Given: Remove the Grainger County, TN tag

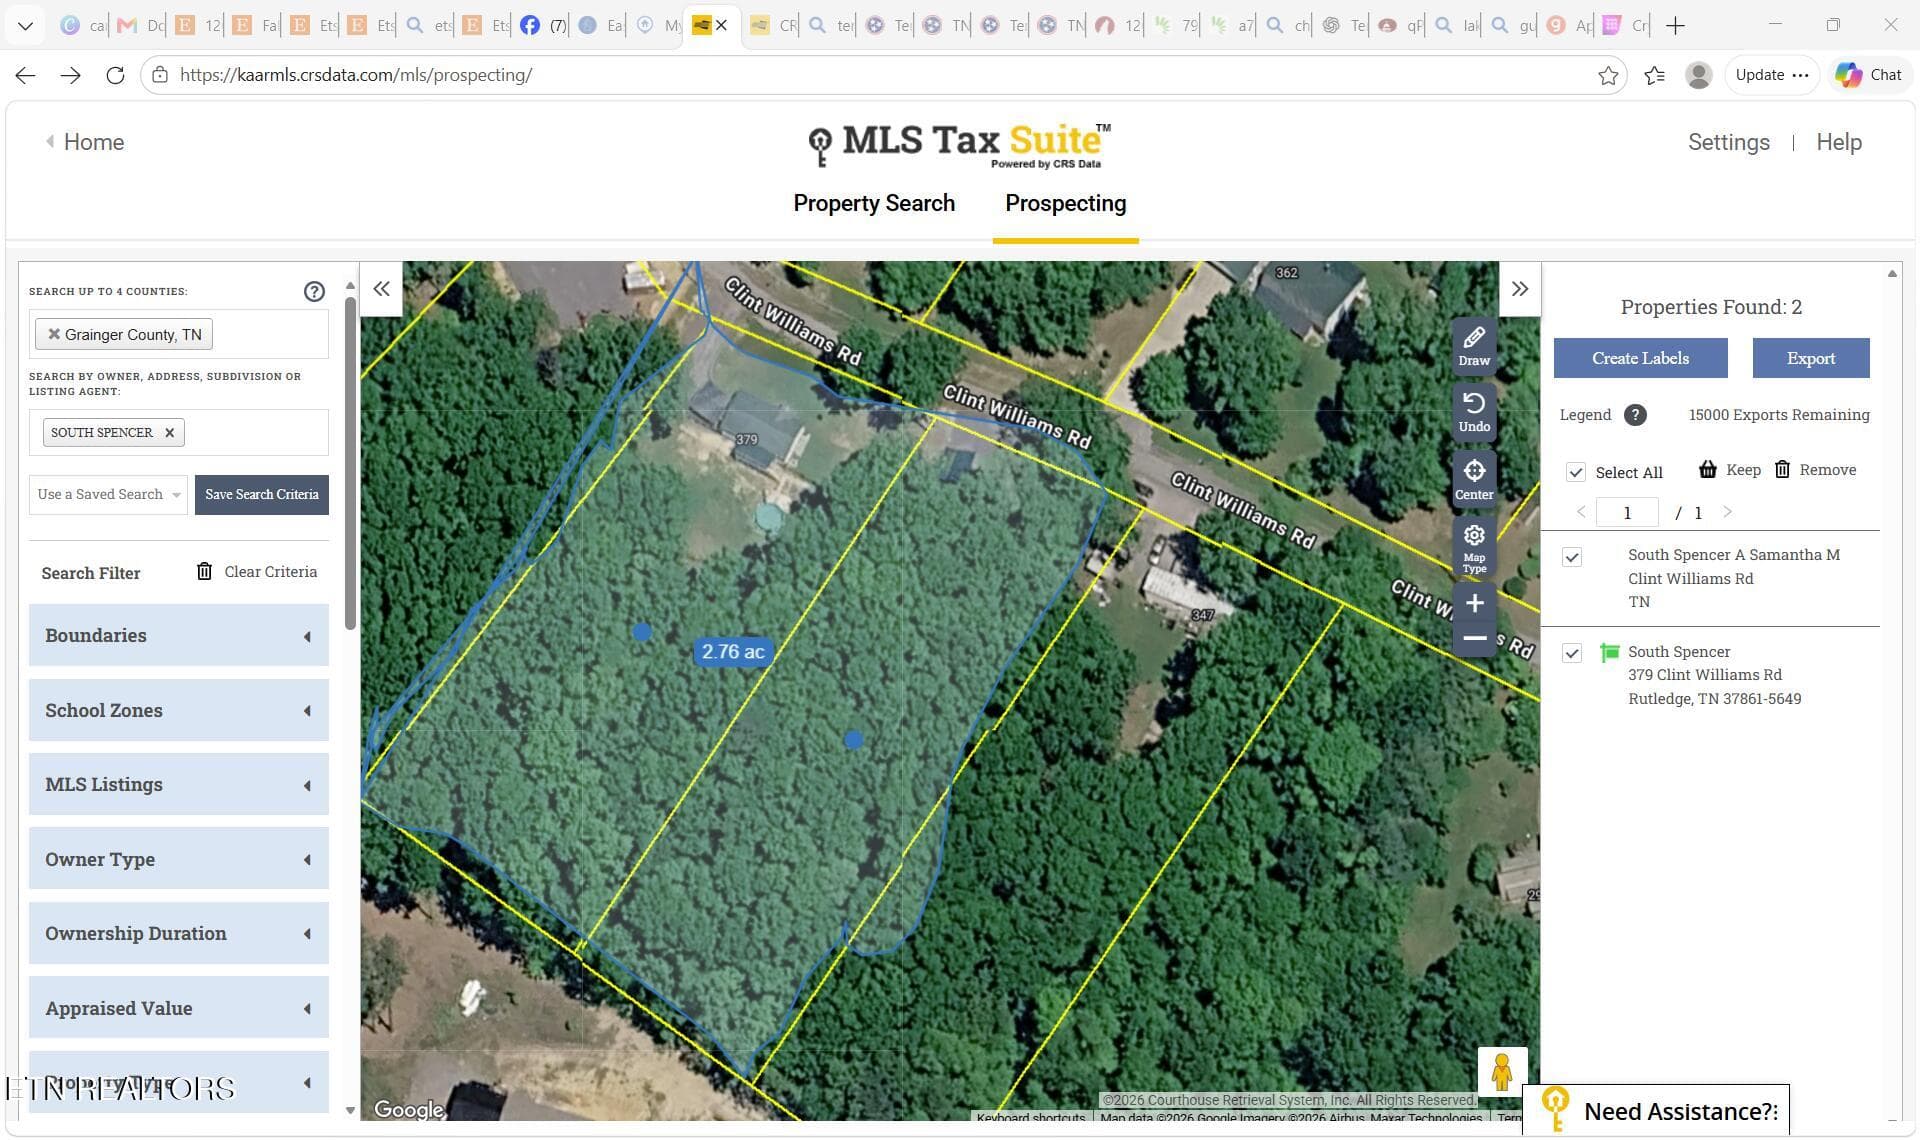Looking at the screenshot, I should [54, 334].
